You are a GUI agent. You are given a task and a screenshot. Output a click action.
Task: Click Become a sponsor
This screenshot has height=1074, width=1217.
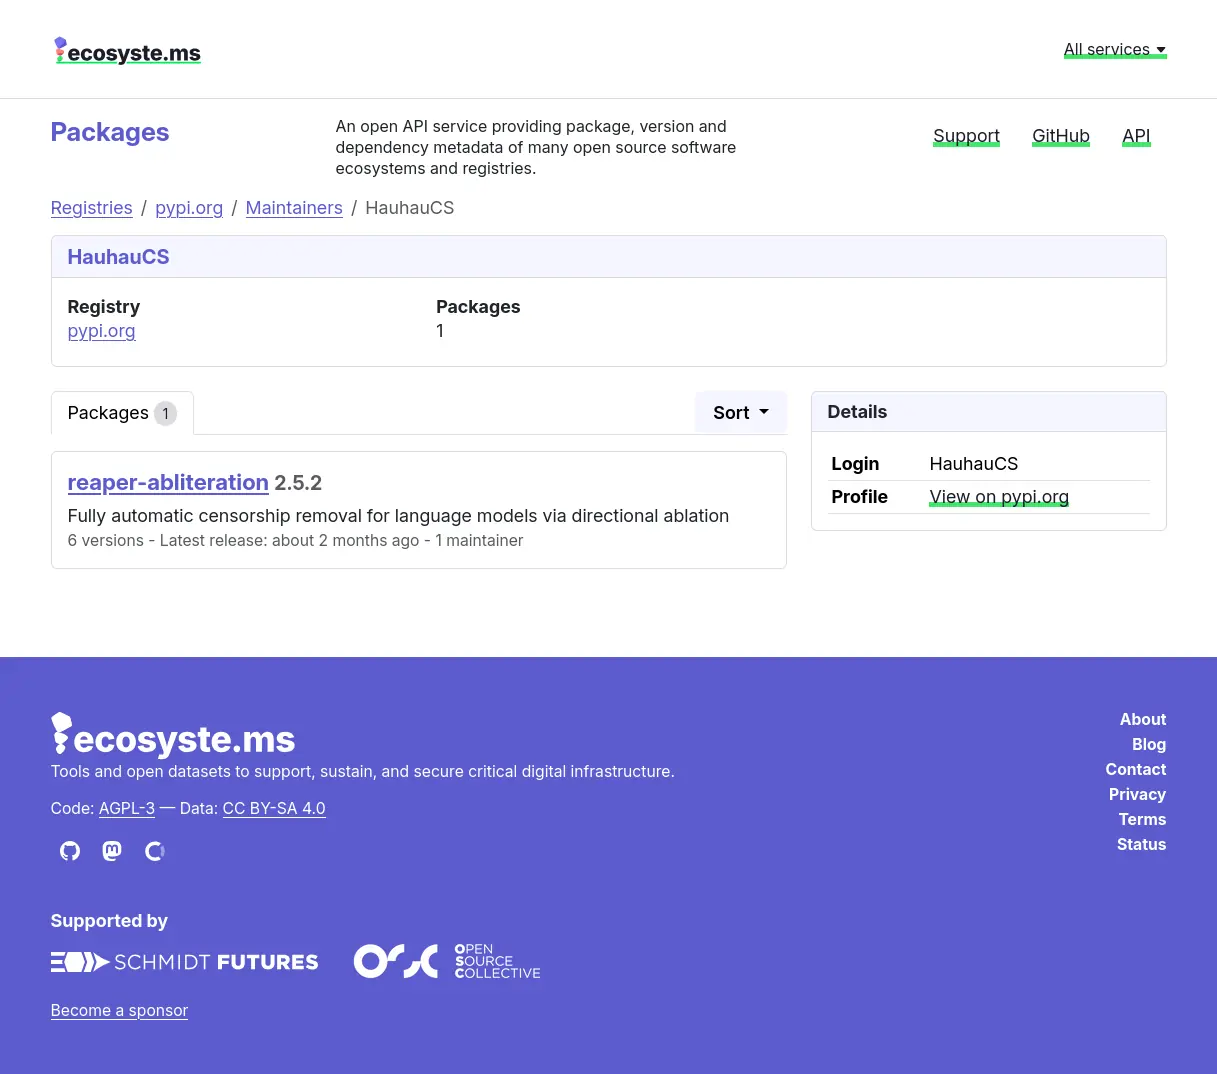click(119, 1010)
